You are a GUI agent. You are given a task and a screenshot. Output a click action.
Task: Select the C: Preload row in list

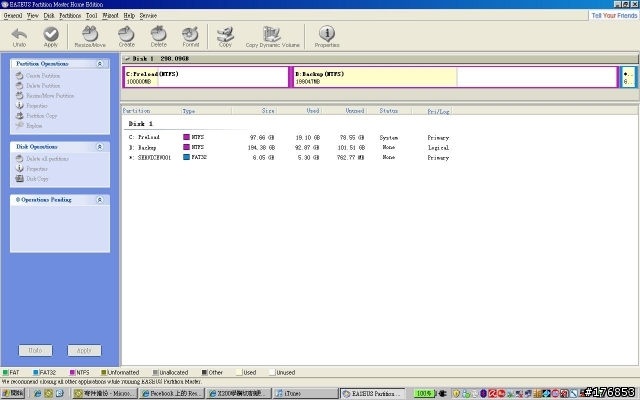(x=289, y=138)
